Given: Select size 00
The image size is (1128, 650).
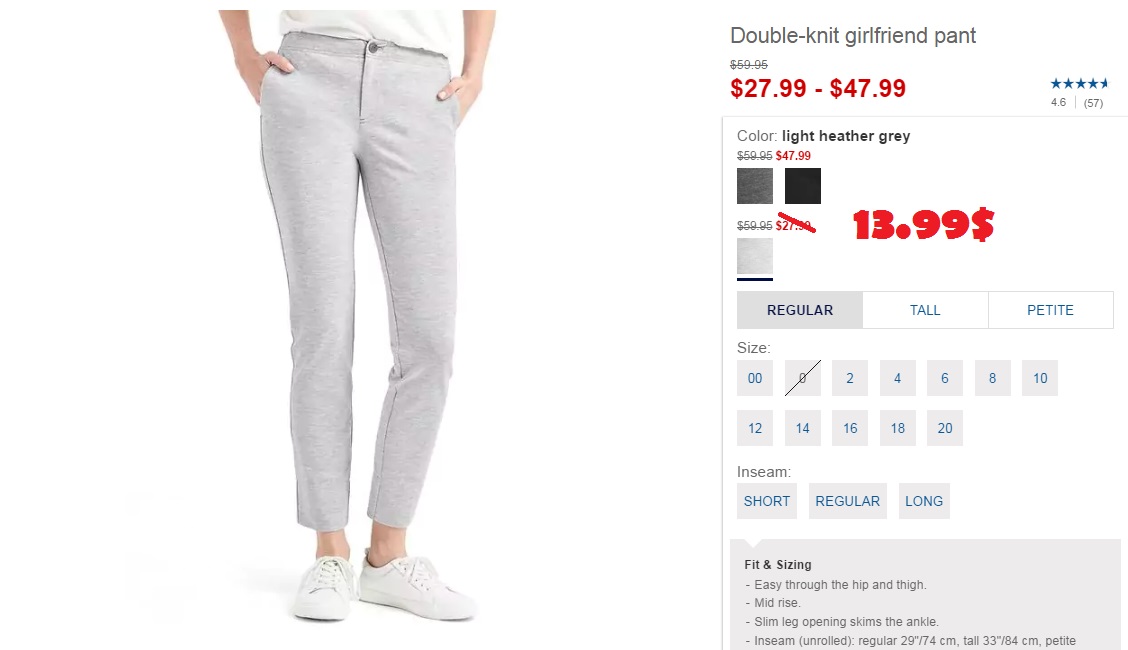Looking at the screenshot, I should [x=755, y=378].
